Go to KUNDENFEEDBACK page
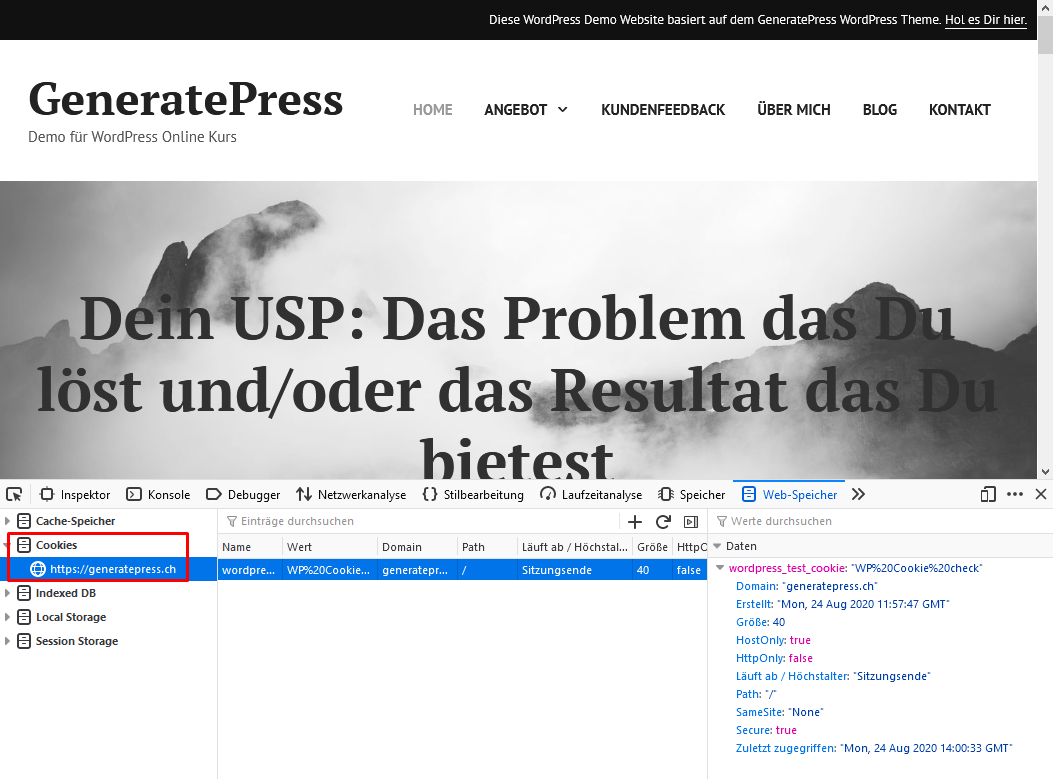 663,109
